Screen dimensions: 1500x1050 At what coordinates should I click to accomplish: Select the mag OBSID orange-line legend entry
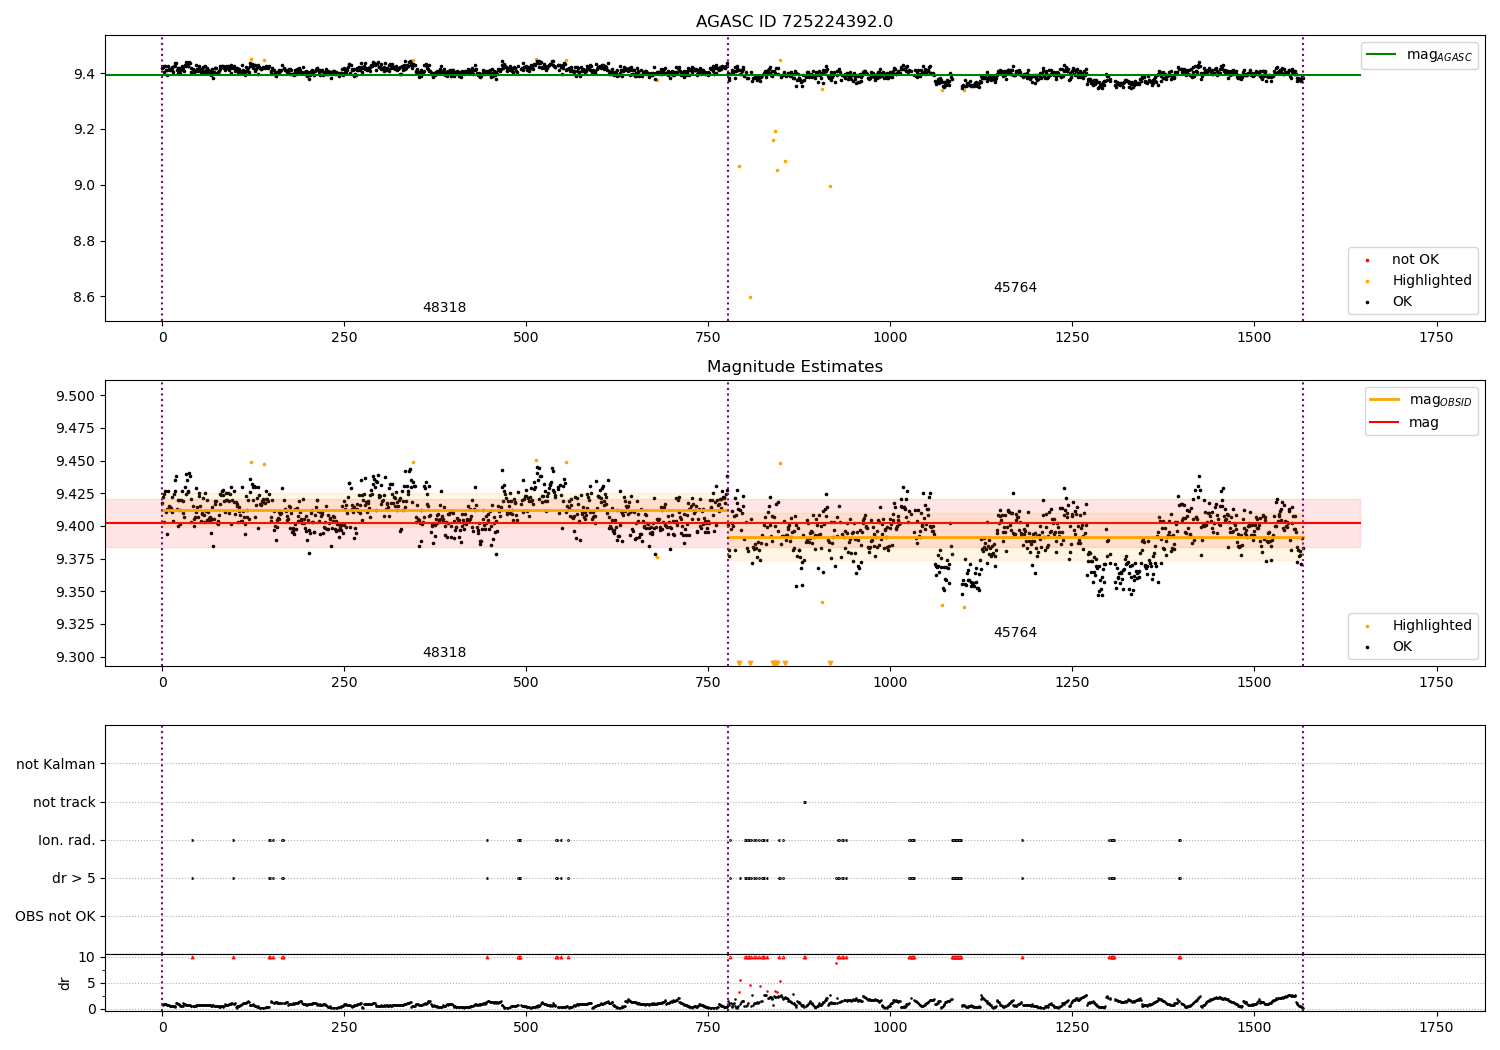click(x=1420, y=400)
